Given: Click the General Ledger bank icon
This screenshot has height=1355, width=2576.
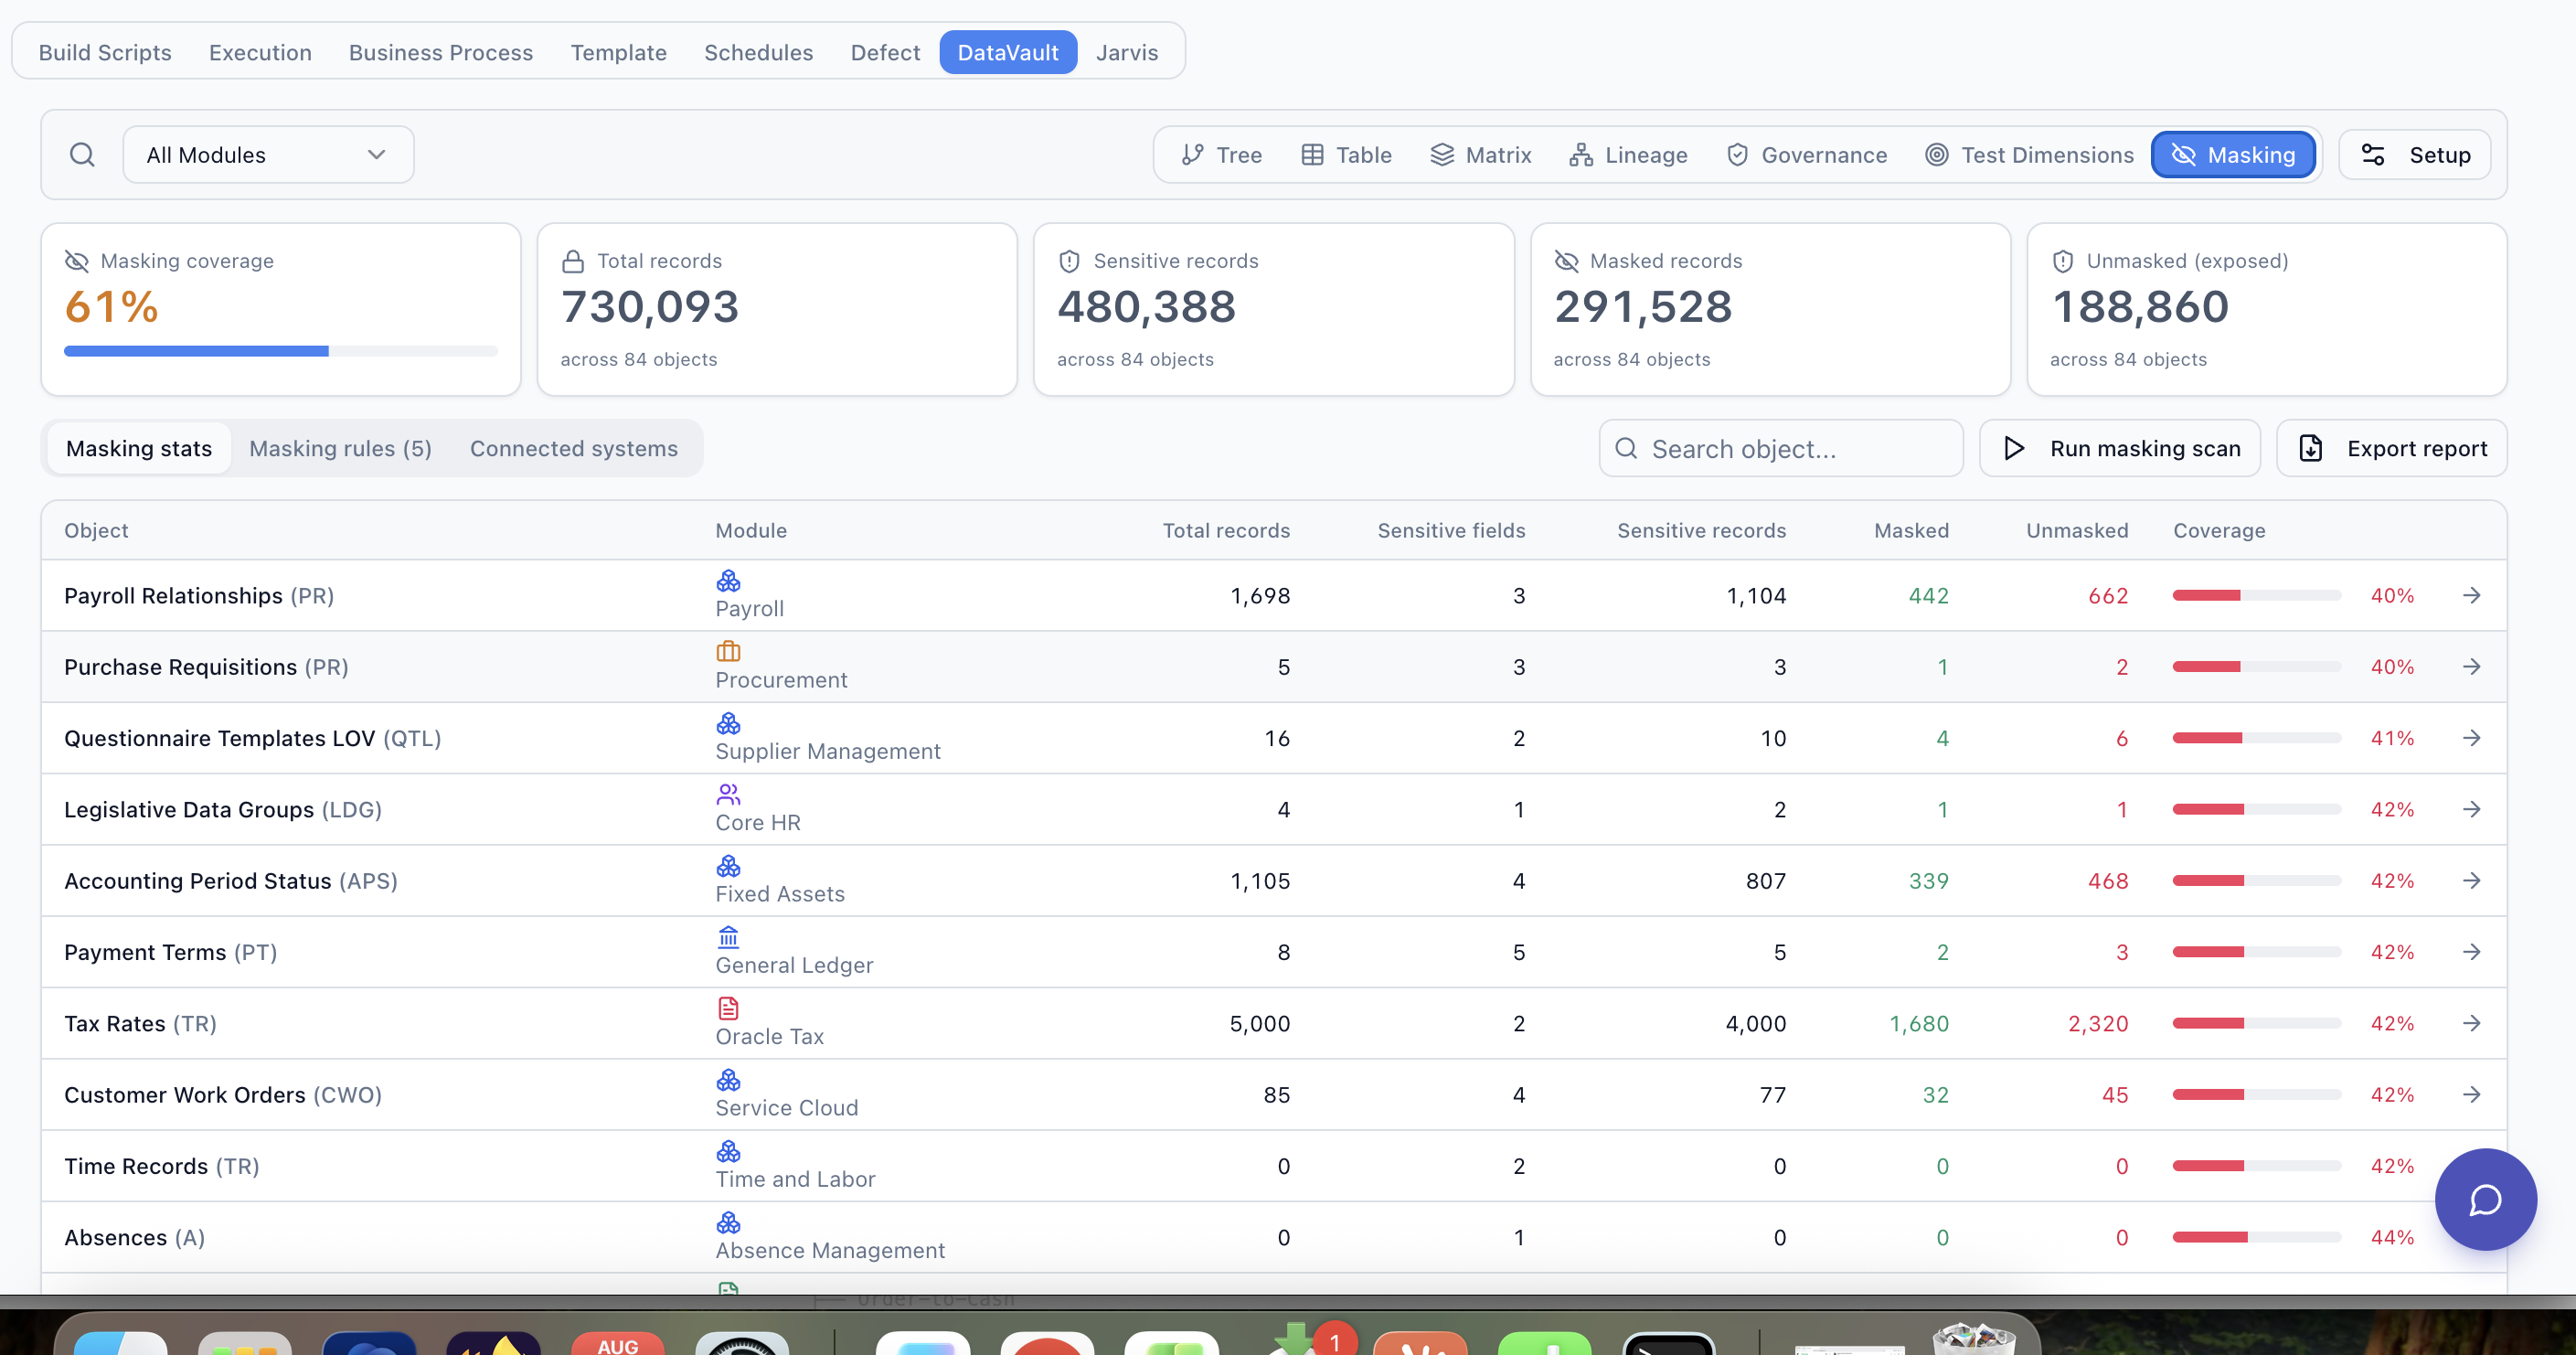Looking at the screenshot, I should [728, 936].
